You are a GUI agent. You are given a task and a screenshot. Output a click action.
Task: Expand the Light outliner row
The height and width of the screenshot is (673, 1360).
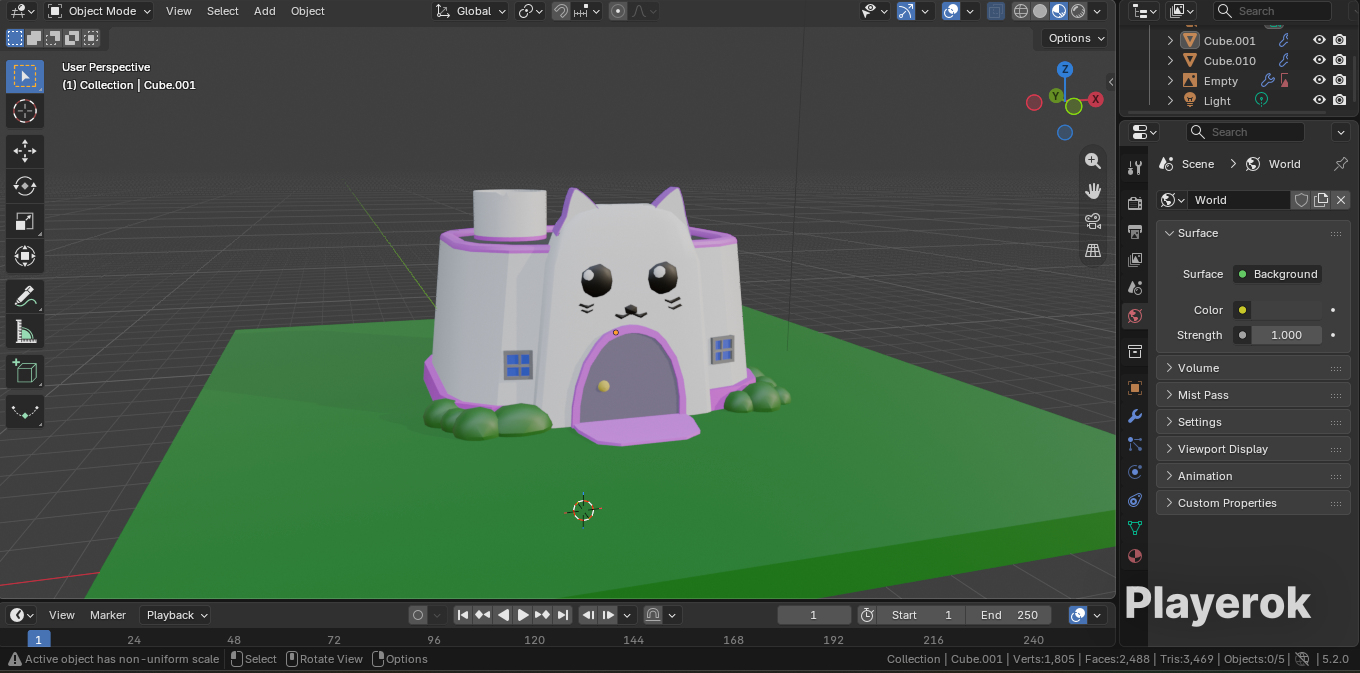click(1171, 101)
